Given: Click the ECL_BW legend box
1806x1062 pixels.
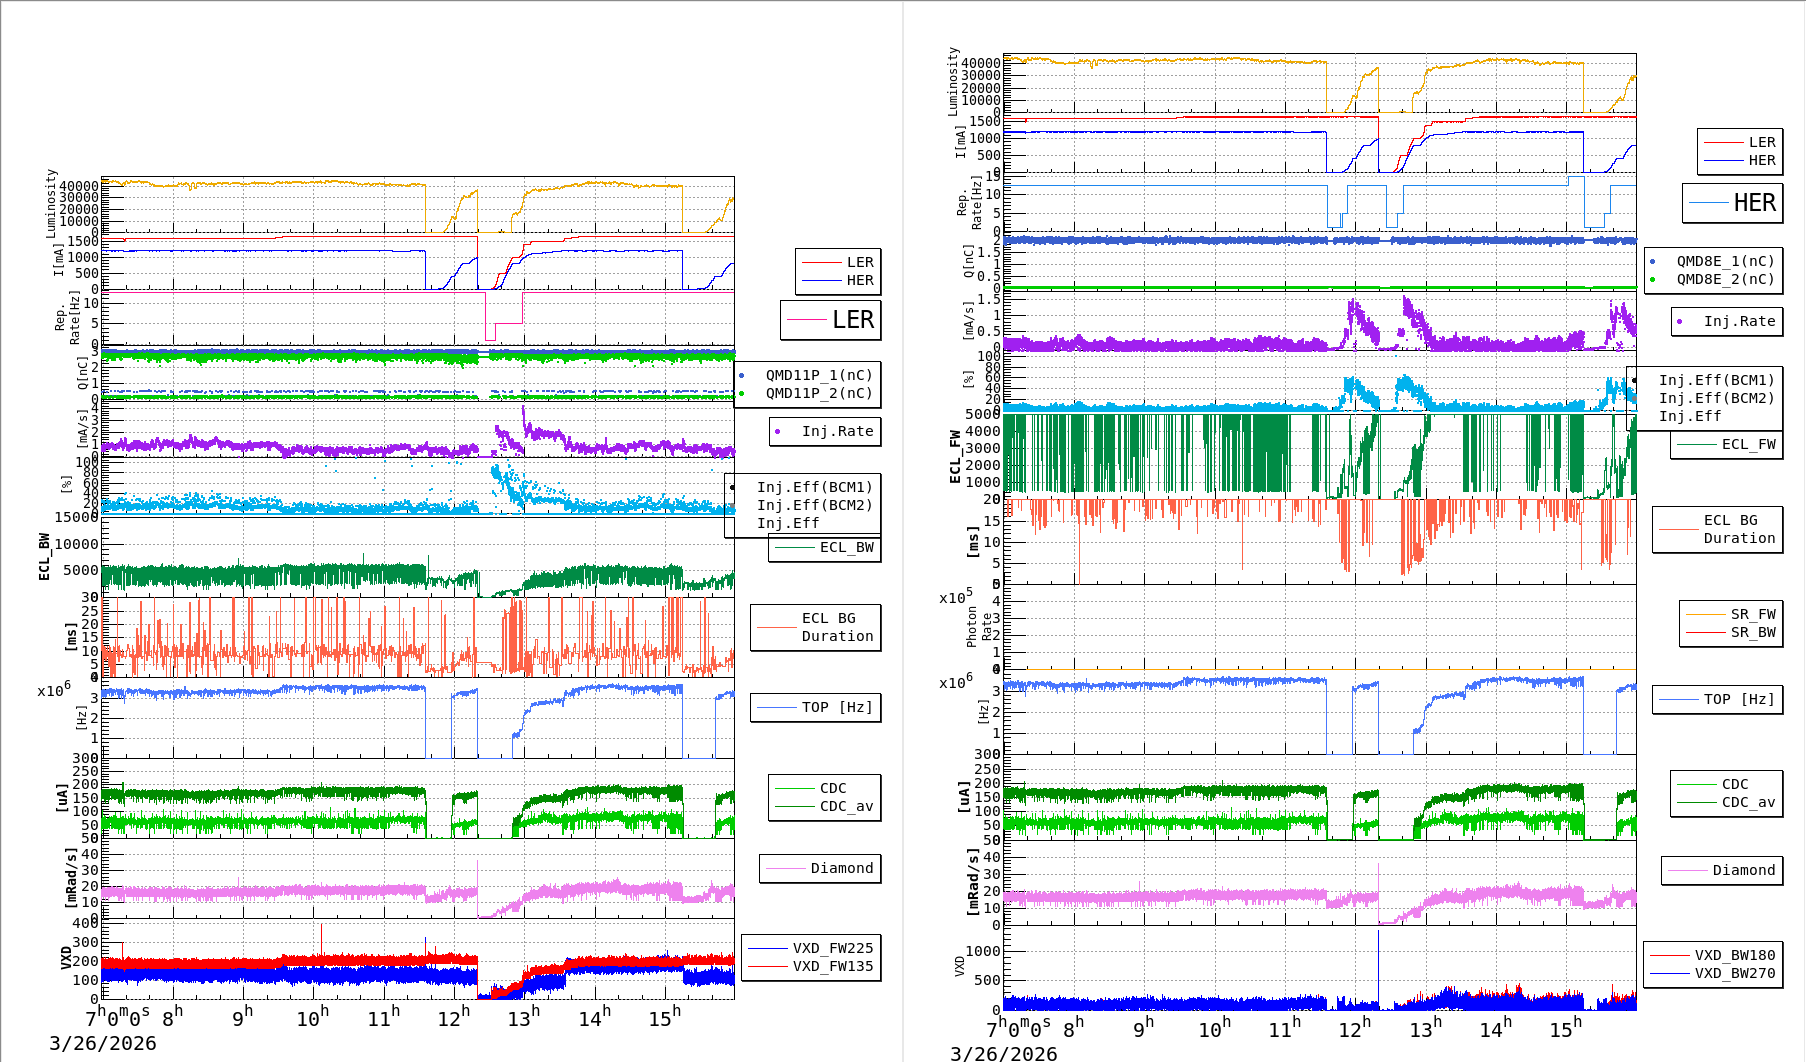Looking at the screenshot, I should pyautogui.click(x=825, y=548).
